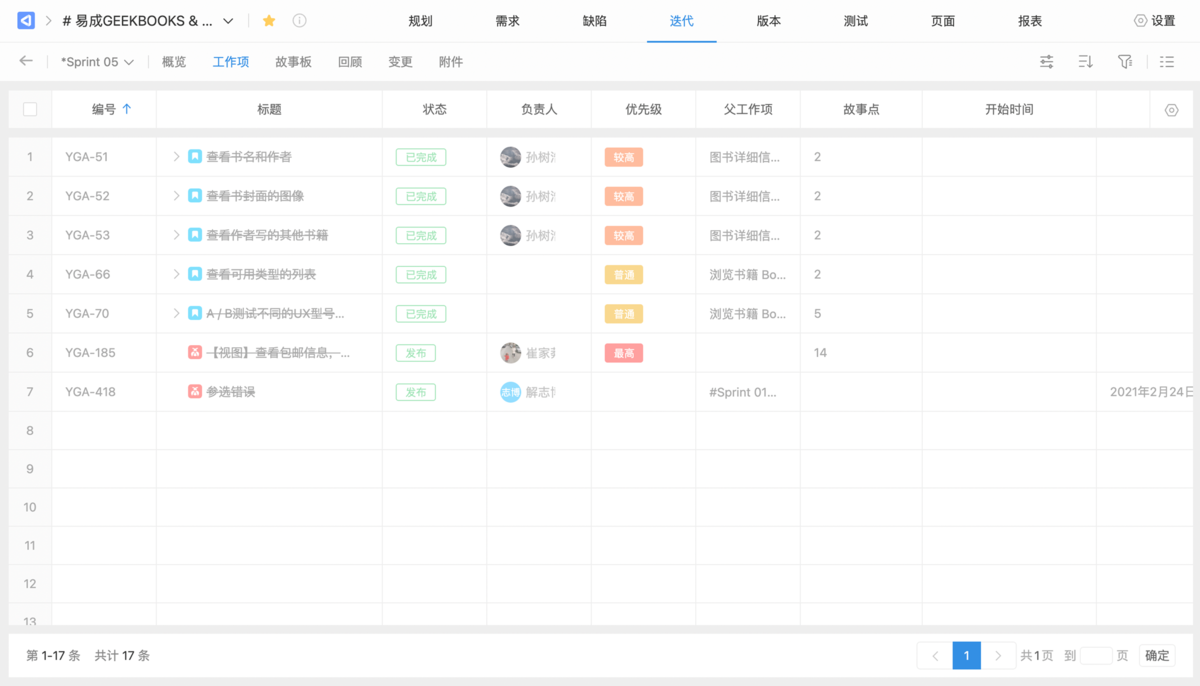
Task: Click the red 最高 priority tag
Action: 623,353
